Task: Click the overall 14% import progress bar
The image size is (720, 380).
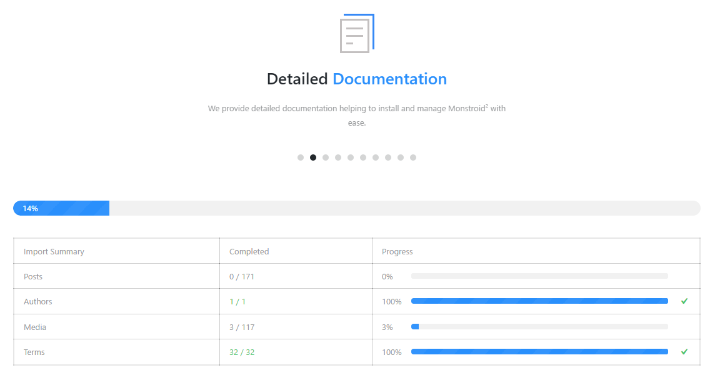Action: pyautogui.click(x=357, y=208)
